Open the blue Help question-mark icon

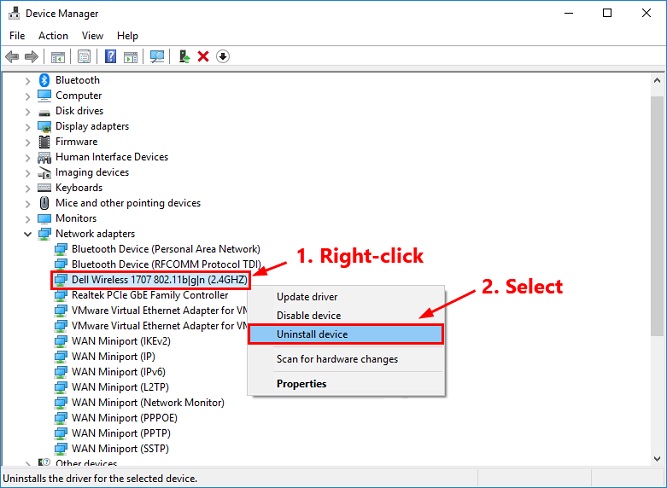click(110, 56)
